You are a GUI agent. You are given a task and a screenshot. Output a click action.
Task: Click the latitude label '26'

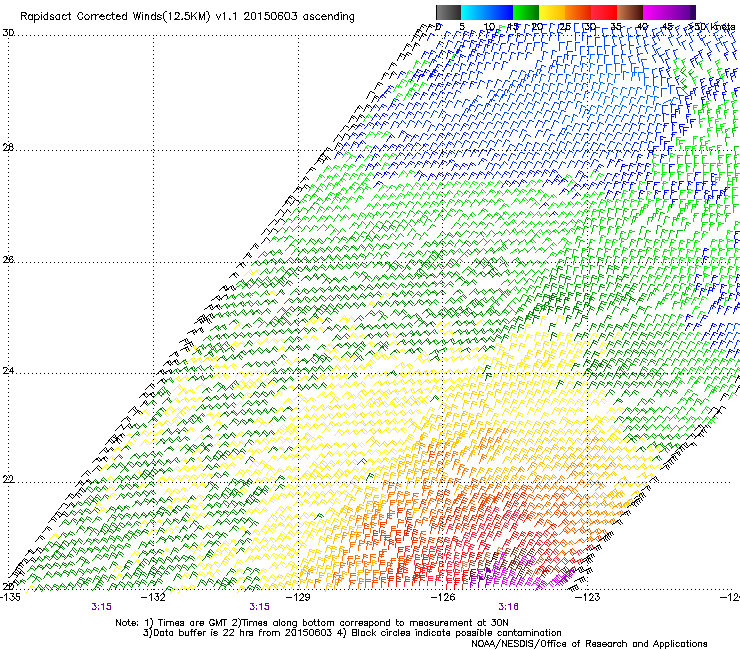point(8,260)
